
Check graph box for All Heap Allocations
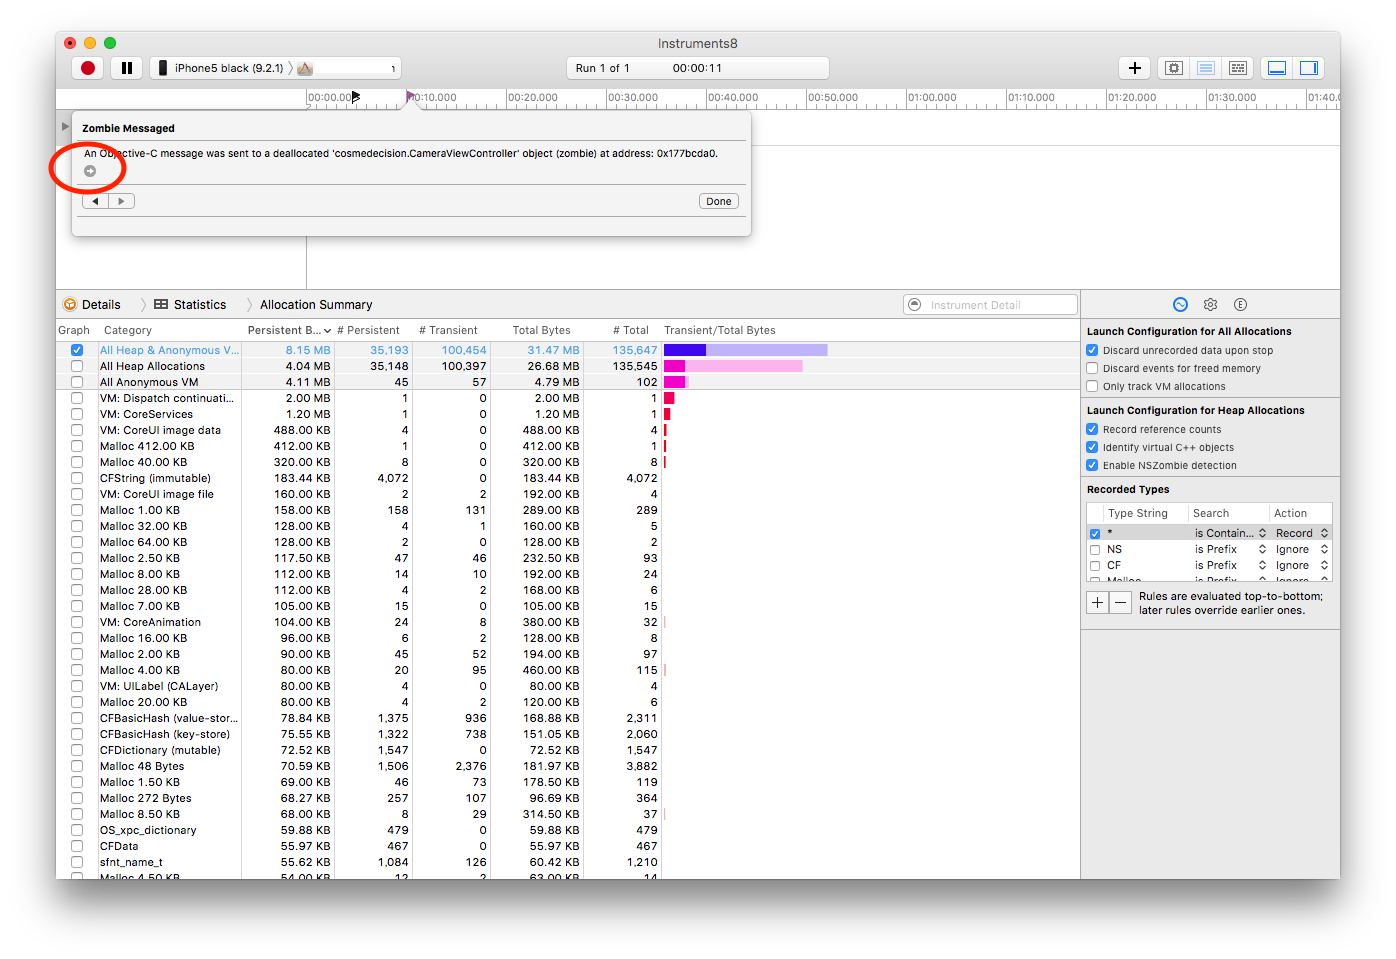[x=77, y=366]
